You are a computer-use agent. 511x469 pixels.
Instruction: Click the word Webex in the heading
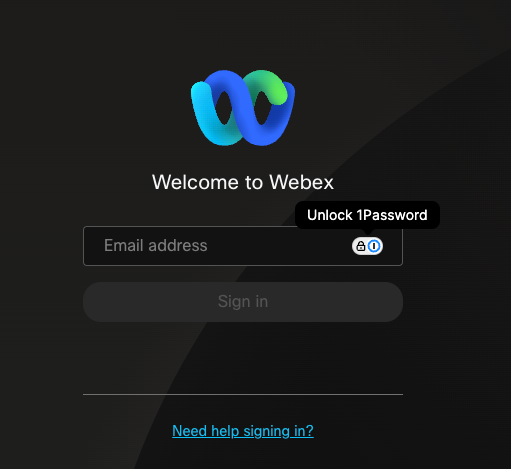point(301,182)
